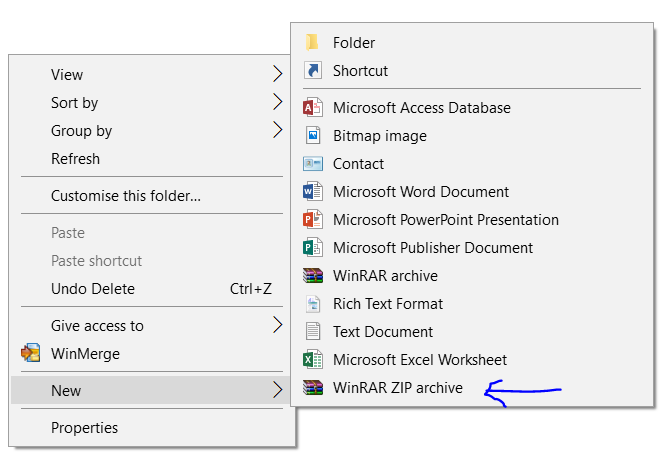Expand the Give access to submenu arrow

tap(278, 325)
